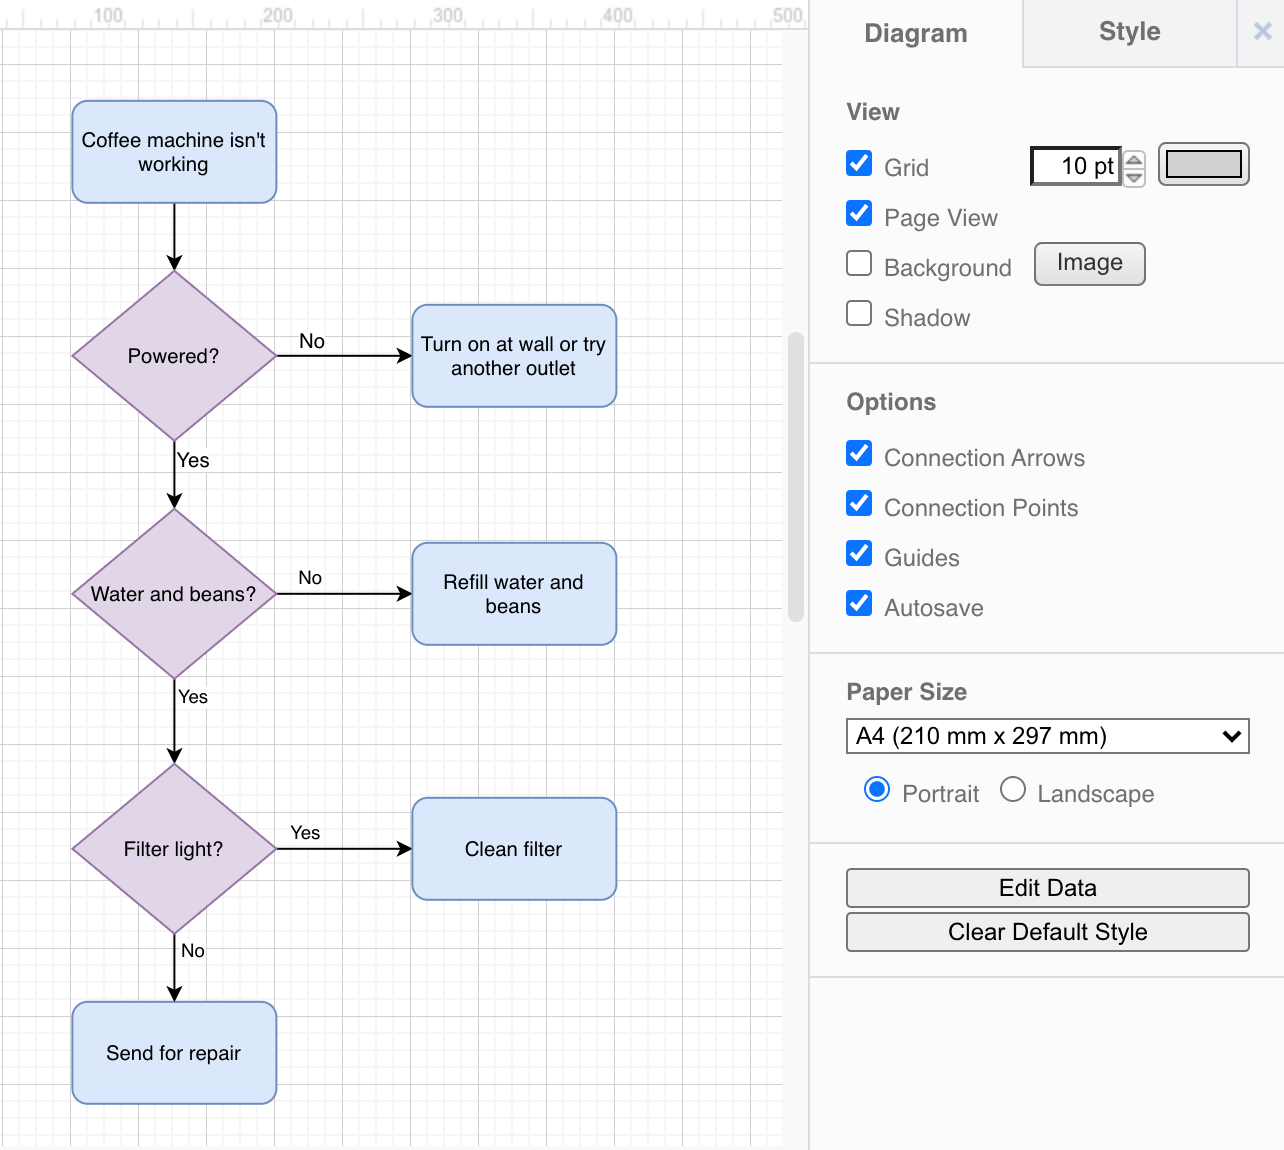Image resolution: width=1284 pixels, height=1150 pixels.
Task: Open the Paper Size dropdown
Action: 1047,736
